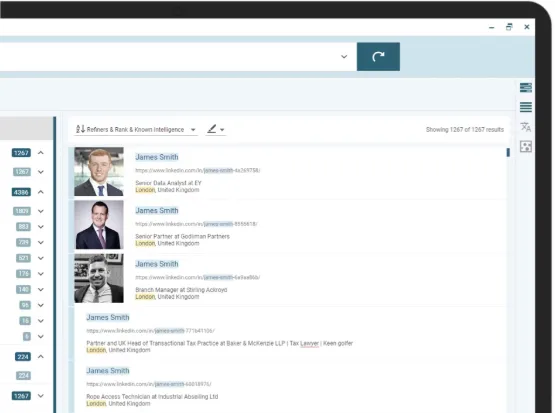Image resolution: width=555 pixels, height=413 pixels.
Task: Open James Smith Rope Access Technician result
Action: click(x=108, y=371)
